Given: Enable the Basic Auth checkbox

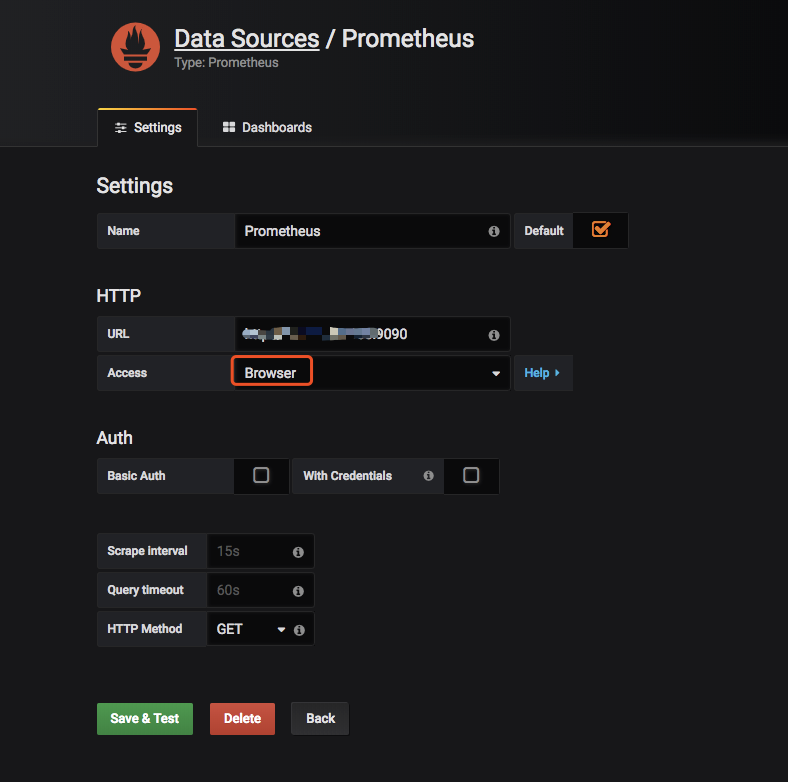Looking at the screenshot, I should click(261, 475).
